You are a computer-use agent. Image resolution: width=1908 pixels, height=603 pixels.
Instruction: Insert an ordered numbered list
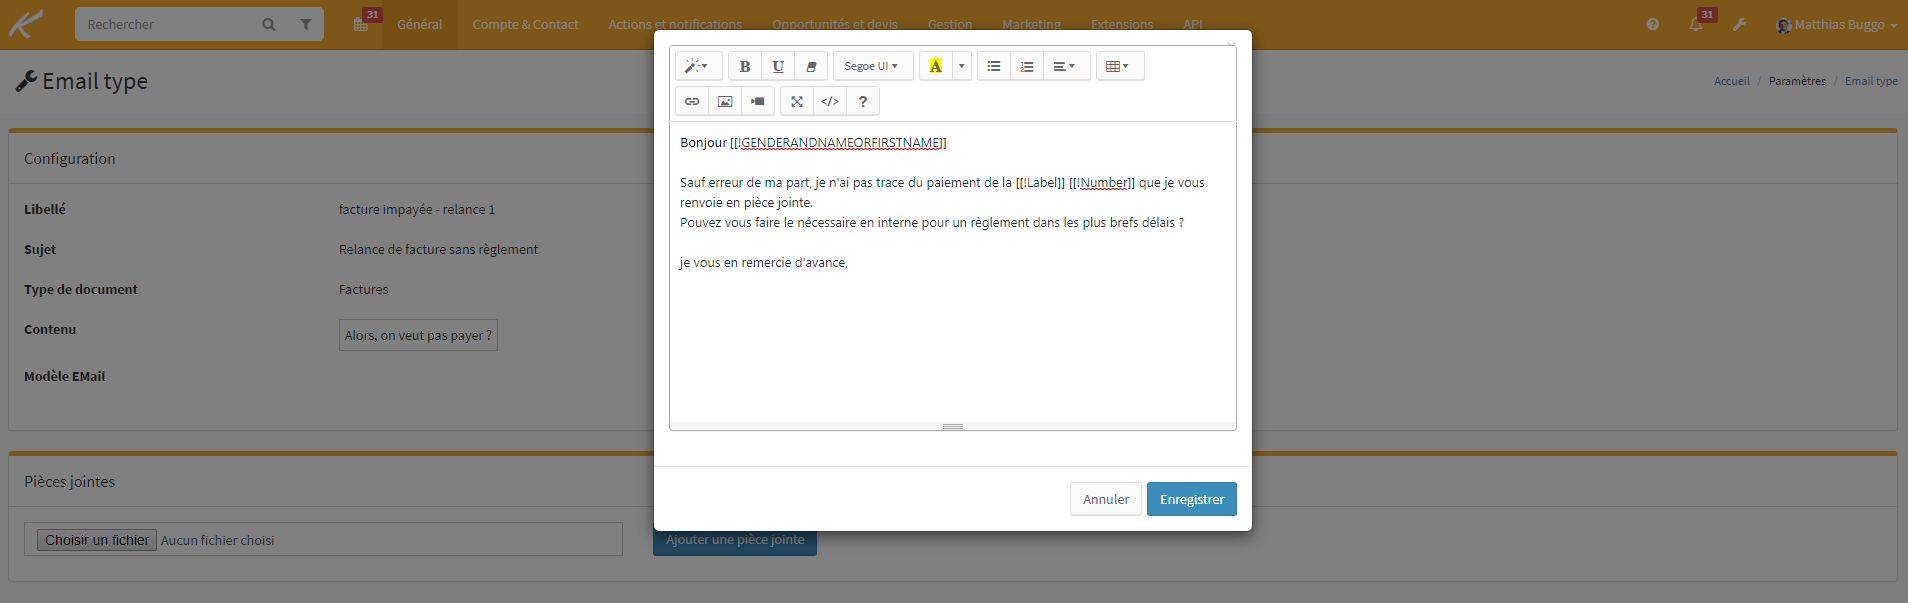[1027, 66]
